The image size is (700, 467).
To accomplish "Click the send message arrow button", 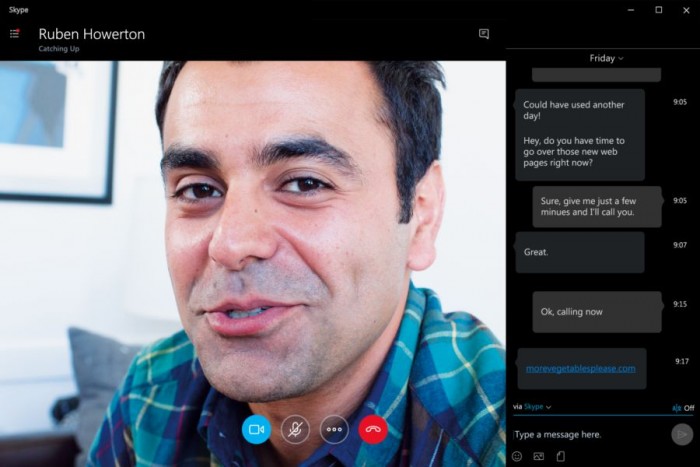I will point(682,434).
